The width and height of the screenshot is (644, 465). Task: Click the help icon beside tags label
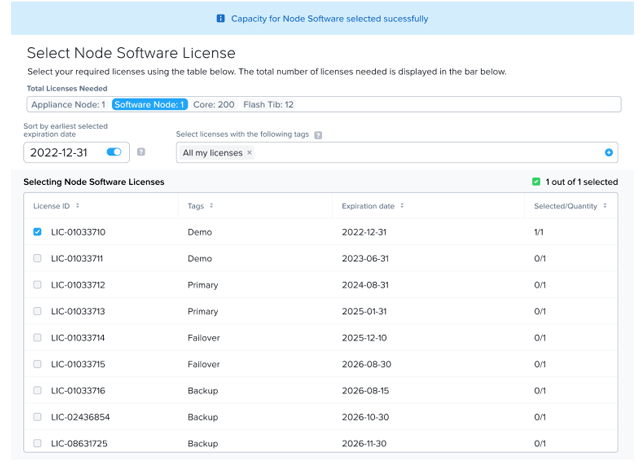point(318,135)
